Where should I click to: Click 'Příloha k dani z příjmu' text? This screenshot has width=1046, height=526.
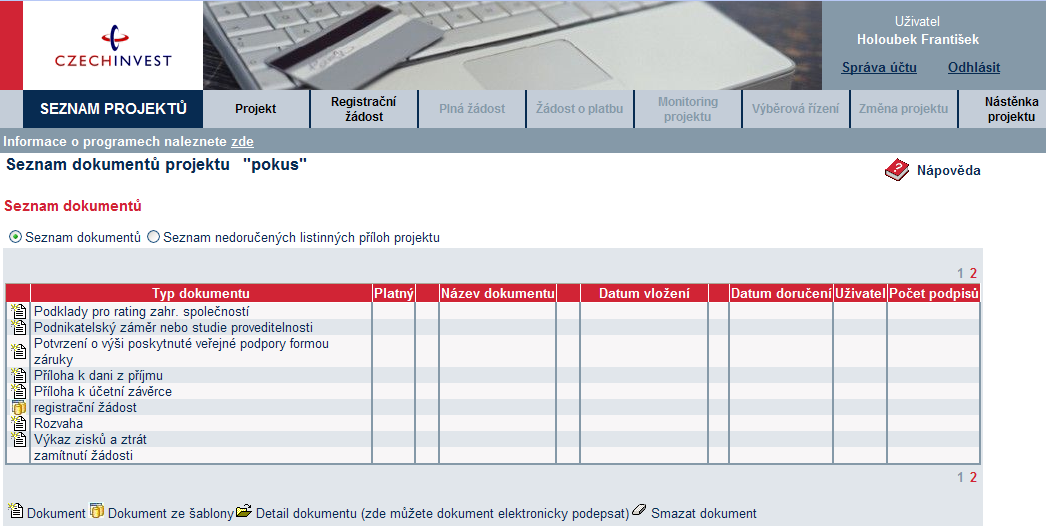[x=98, y=375]
